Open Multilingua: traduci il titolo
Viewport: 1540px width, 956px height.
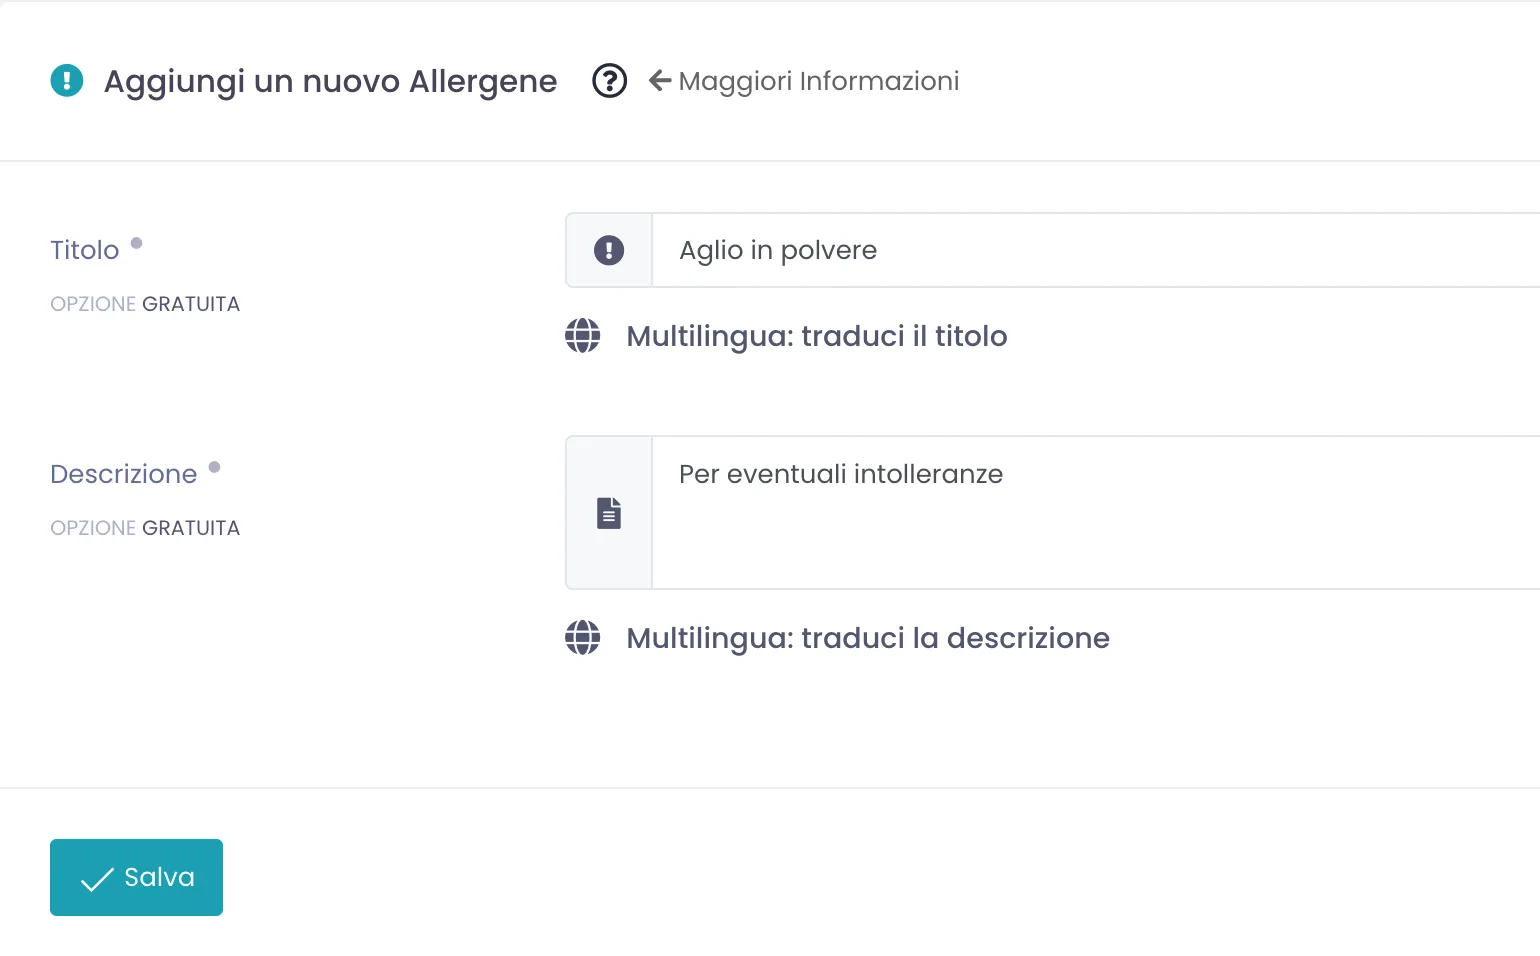coord(817,336)
